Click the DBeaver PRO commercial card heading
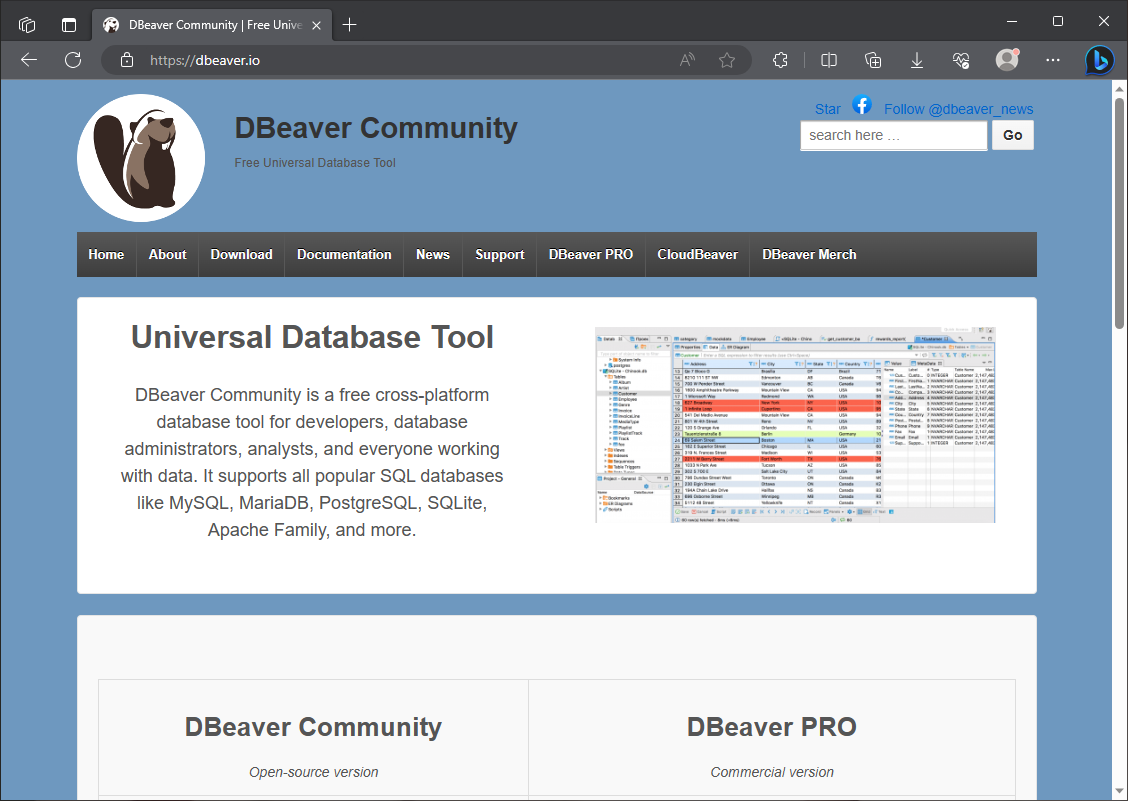 [x=772, y=727]
